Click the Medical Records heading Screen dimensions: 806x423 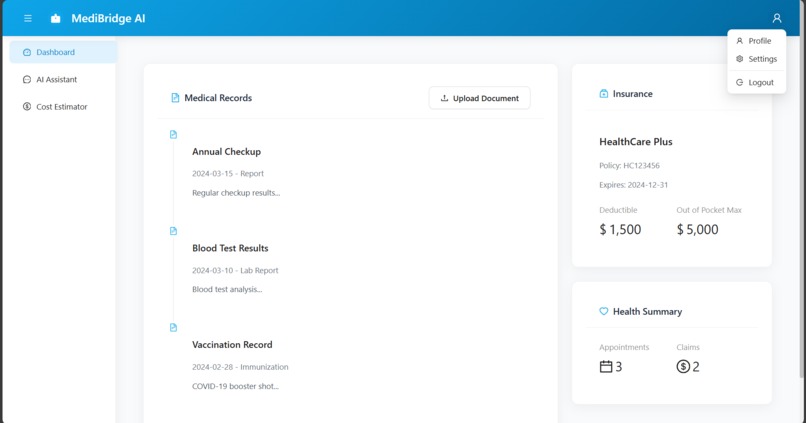(218, 98)
